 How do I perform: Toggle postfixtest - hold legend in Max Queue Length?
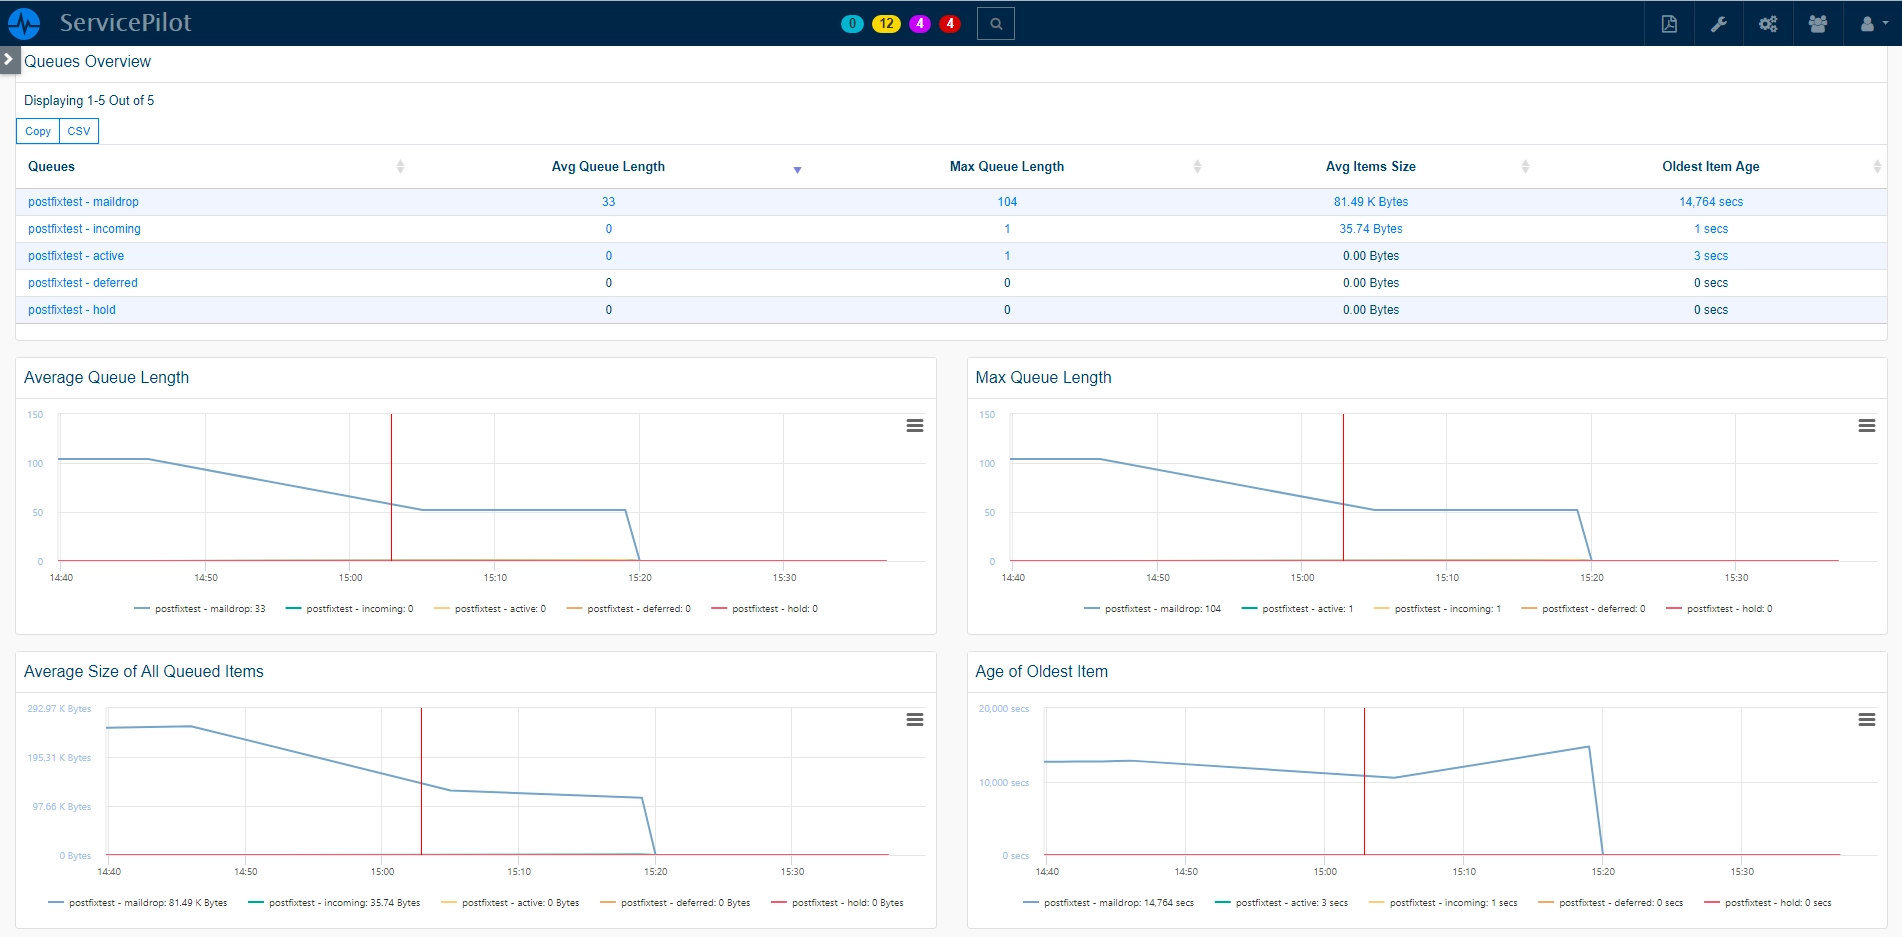[x=1720, y=609]
